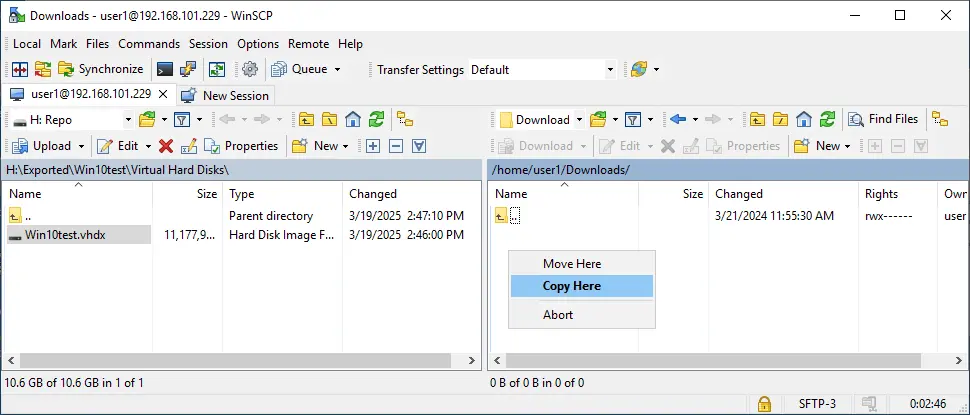Screen dimensions: 970x415
Task: Click the Compare Directories icon
Action: point(20,69)
